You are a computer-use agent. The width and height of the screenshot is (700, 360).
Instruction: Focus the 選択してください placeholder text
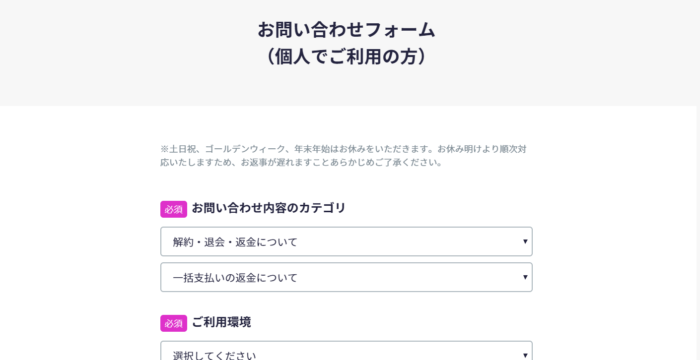[214, 356]
